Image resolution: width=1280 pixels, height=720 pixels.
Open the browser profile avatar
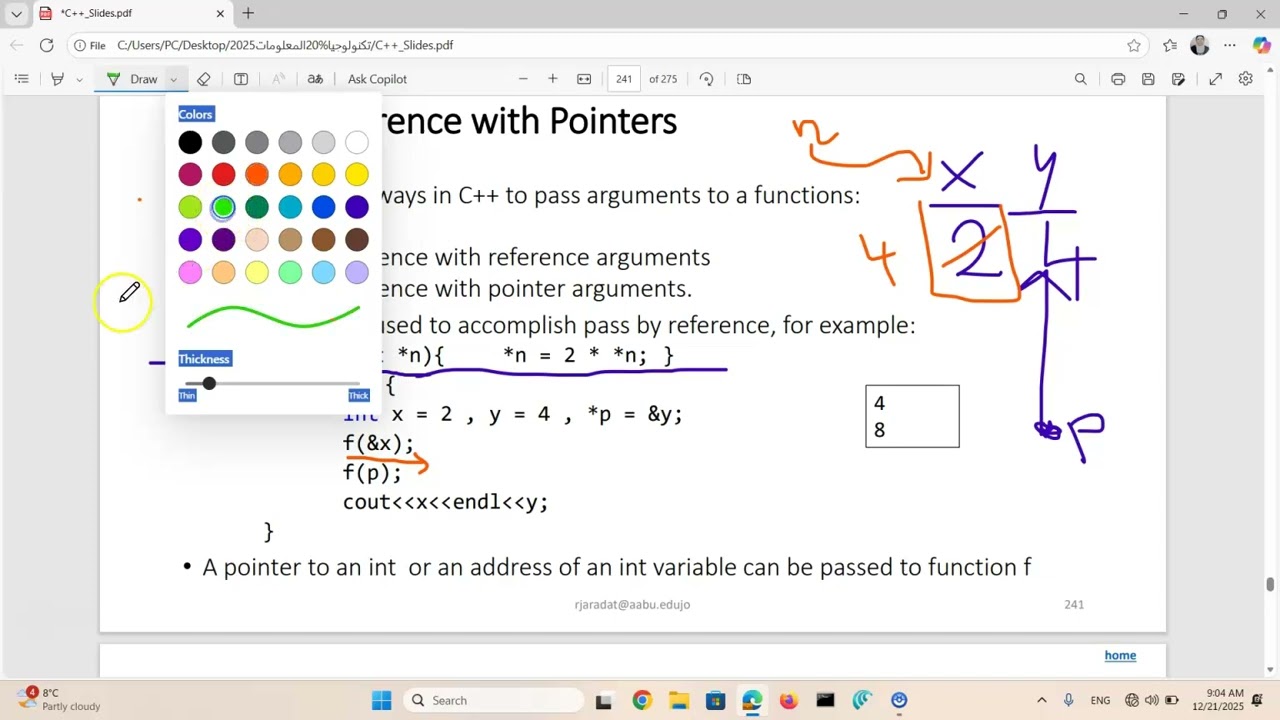[x=1200, y=45]
